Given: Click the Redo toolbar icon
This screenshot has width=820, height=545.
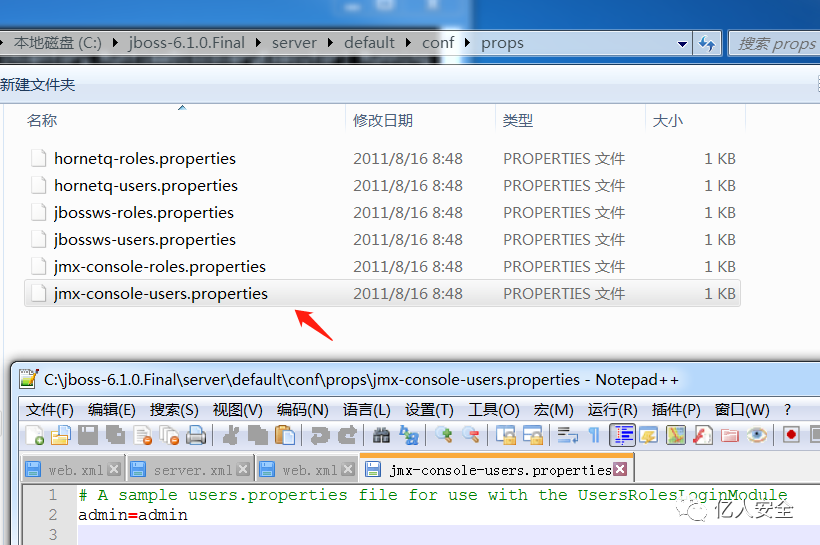Looking at the screenshot, I should (347, 435).
